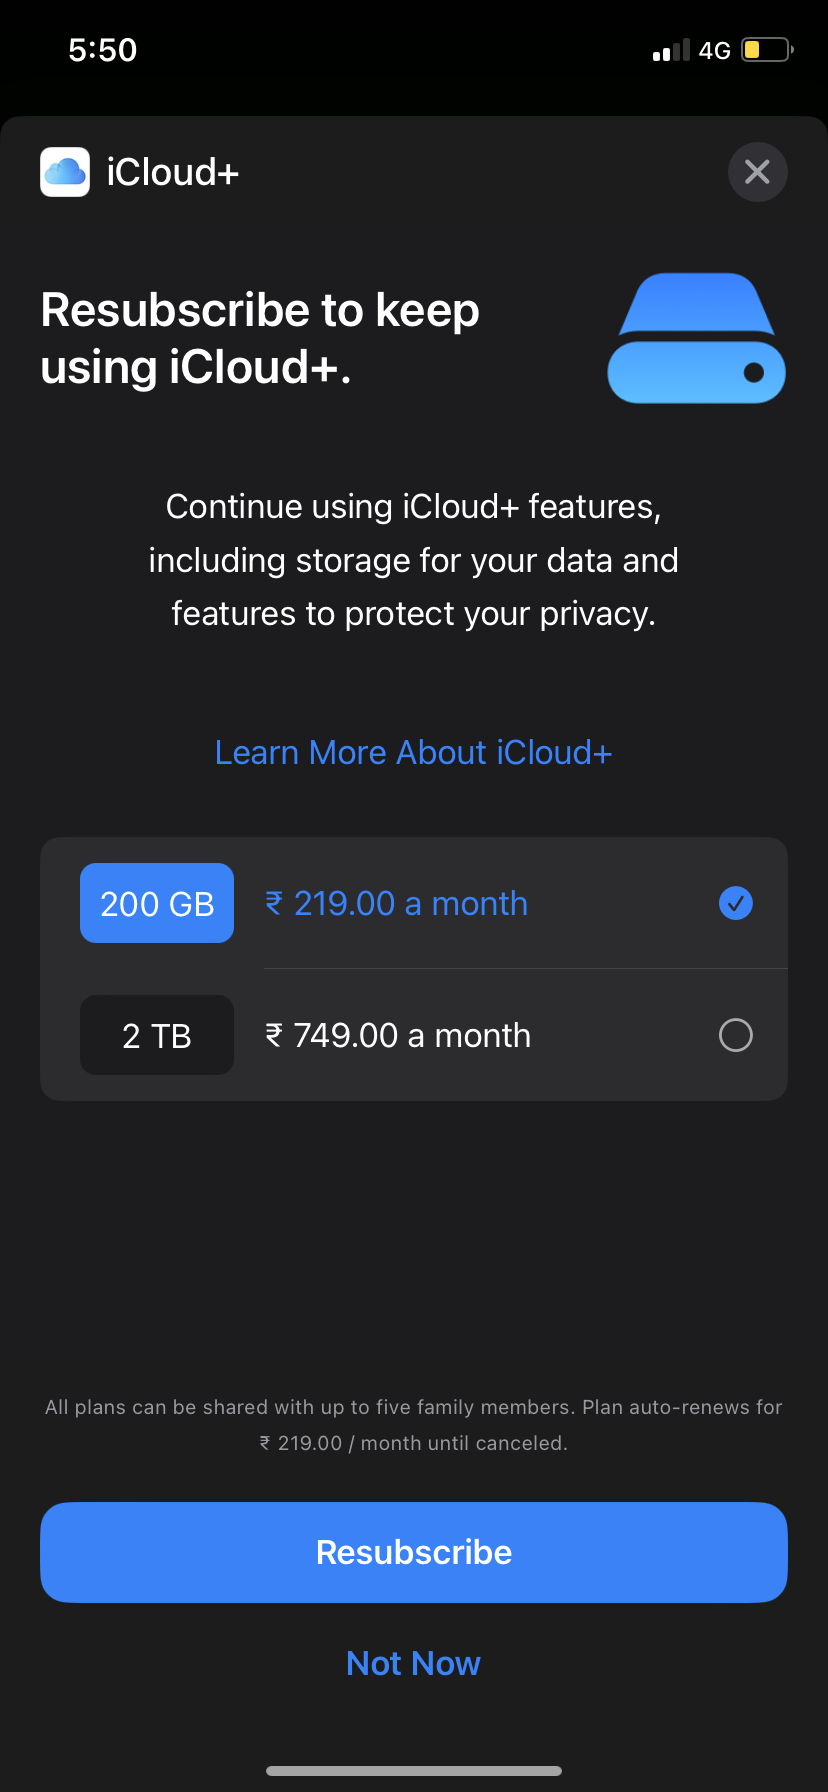Tap the plan auto-renew disclaimer text

click(x=413, y=1424)
